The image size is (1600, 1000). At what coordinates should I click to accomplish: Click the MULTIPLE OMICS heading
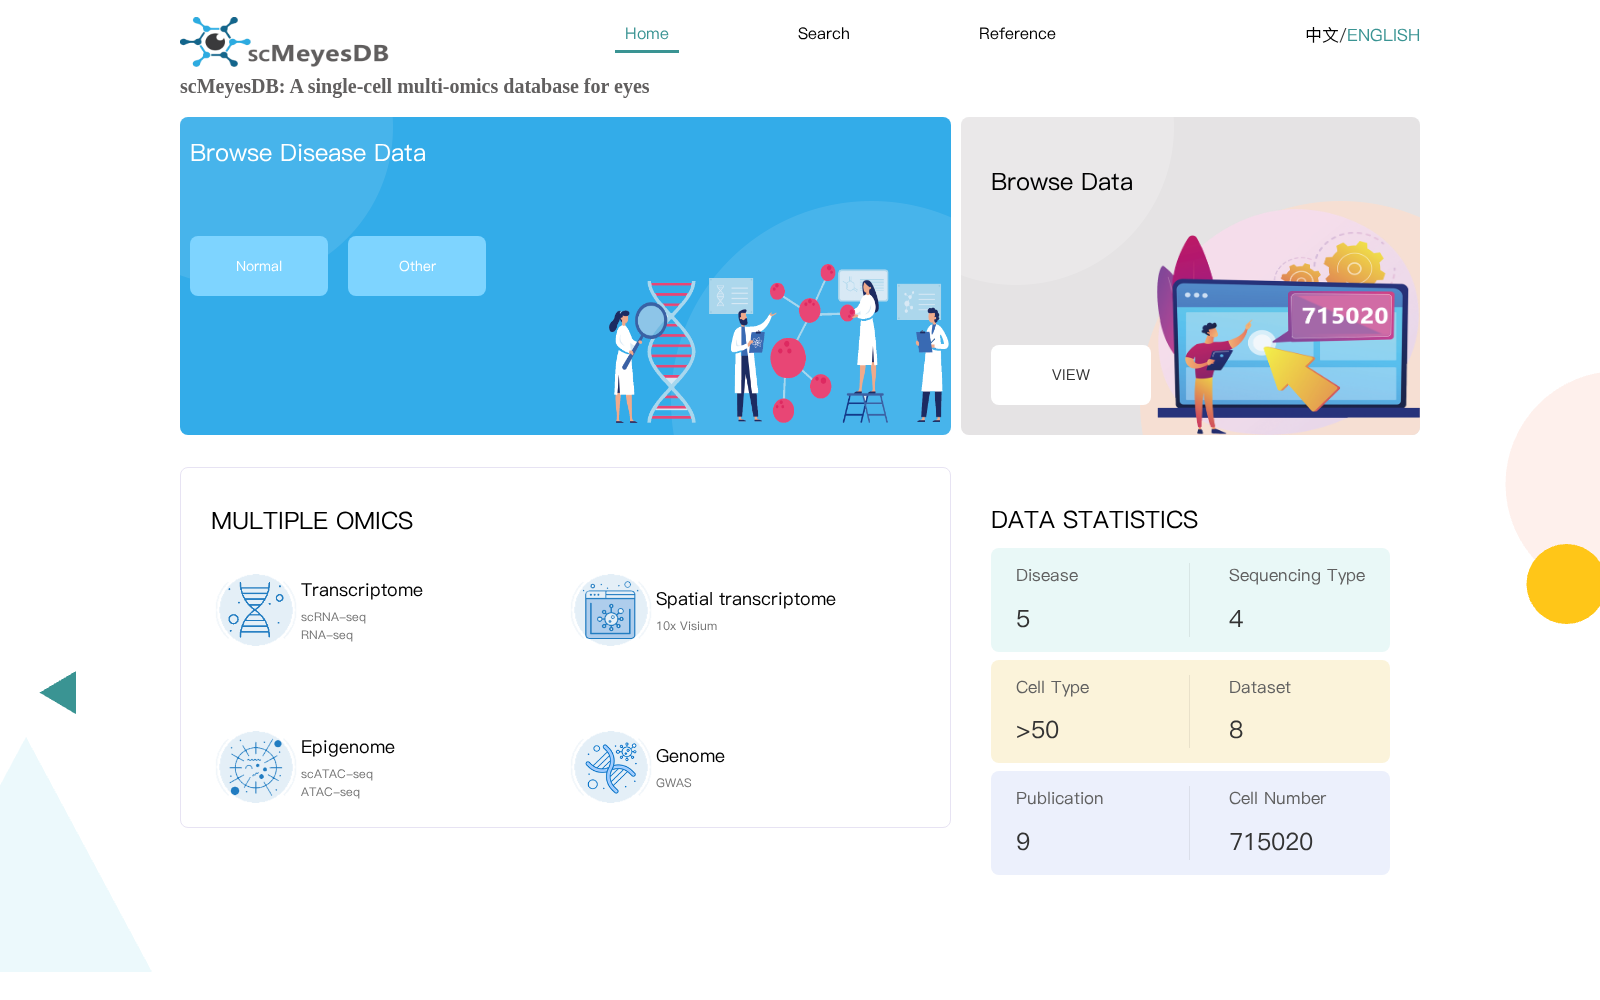pos(312,521)
